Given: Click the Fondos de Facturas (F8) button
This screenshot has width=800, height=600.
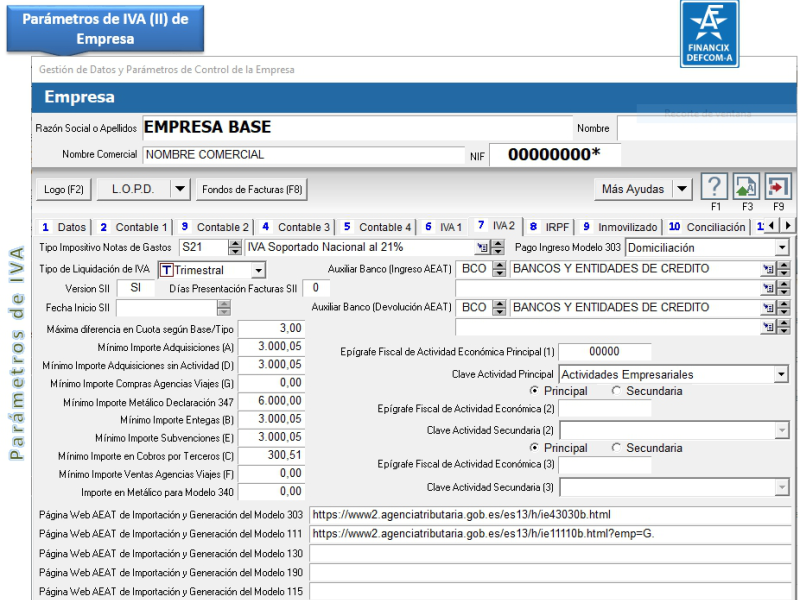Looking at the screenshot, I should 252,189.
